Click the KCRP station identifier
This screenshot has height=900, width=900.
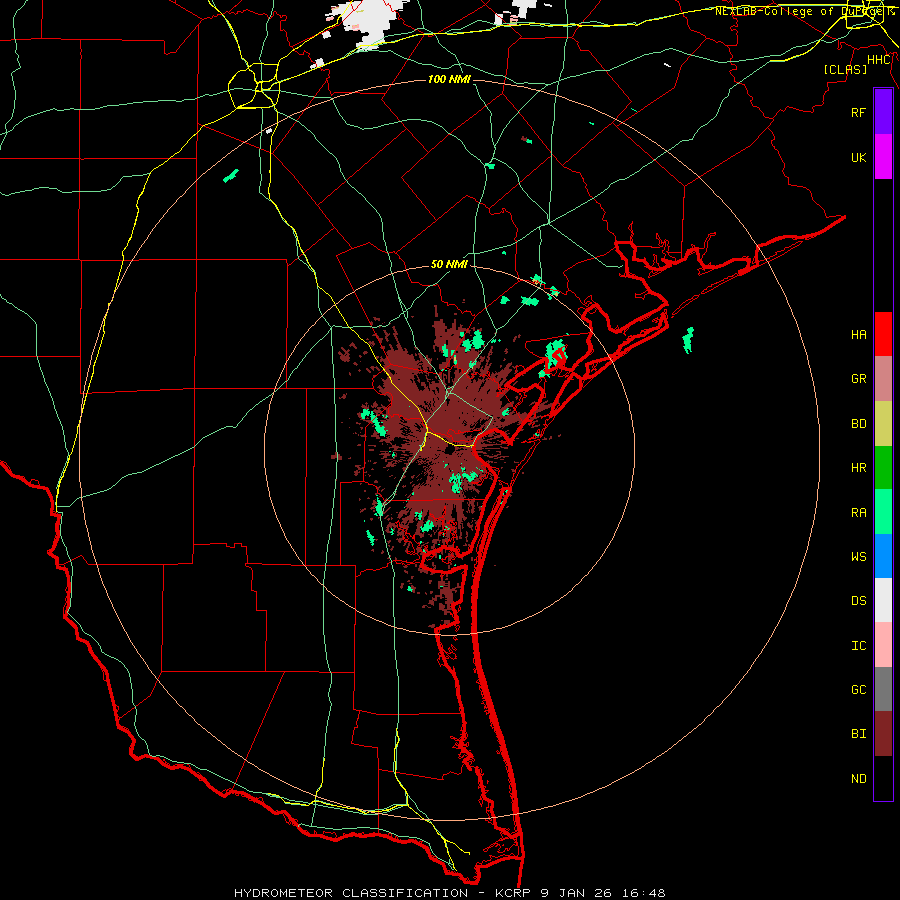[x=515, y=893]
